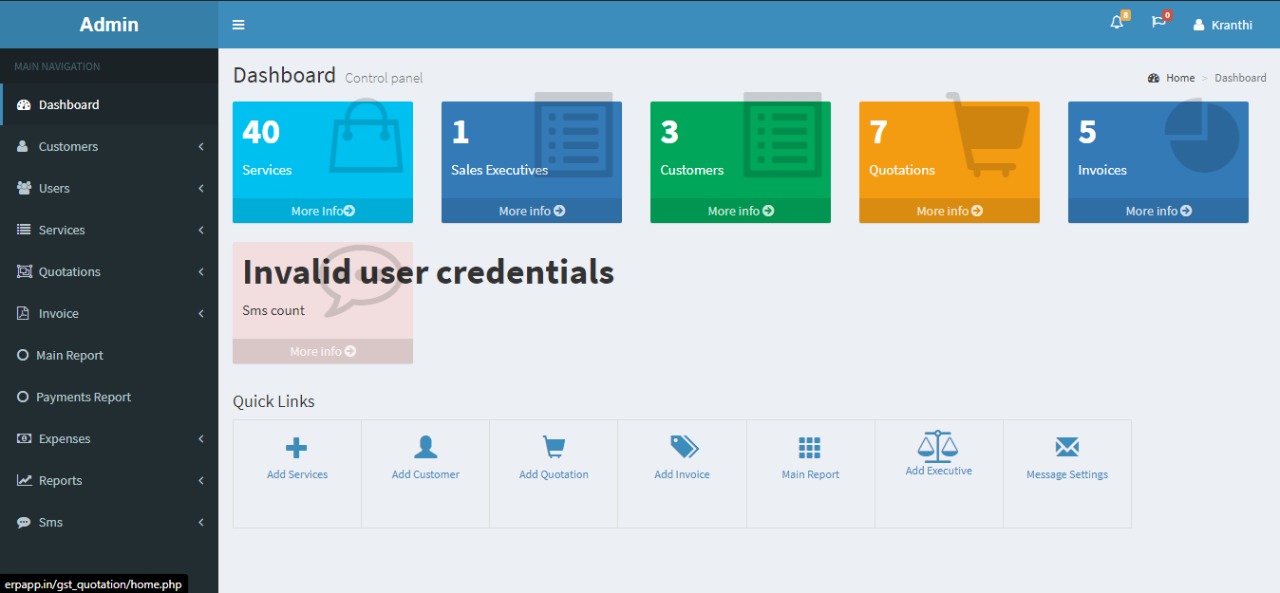This screenshot has height=593, width=1280.
Task: Click the Add Customer person icon
Action: 426,447
